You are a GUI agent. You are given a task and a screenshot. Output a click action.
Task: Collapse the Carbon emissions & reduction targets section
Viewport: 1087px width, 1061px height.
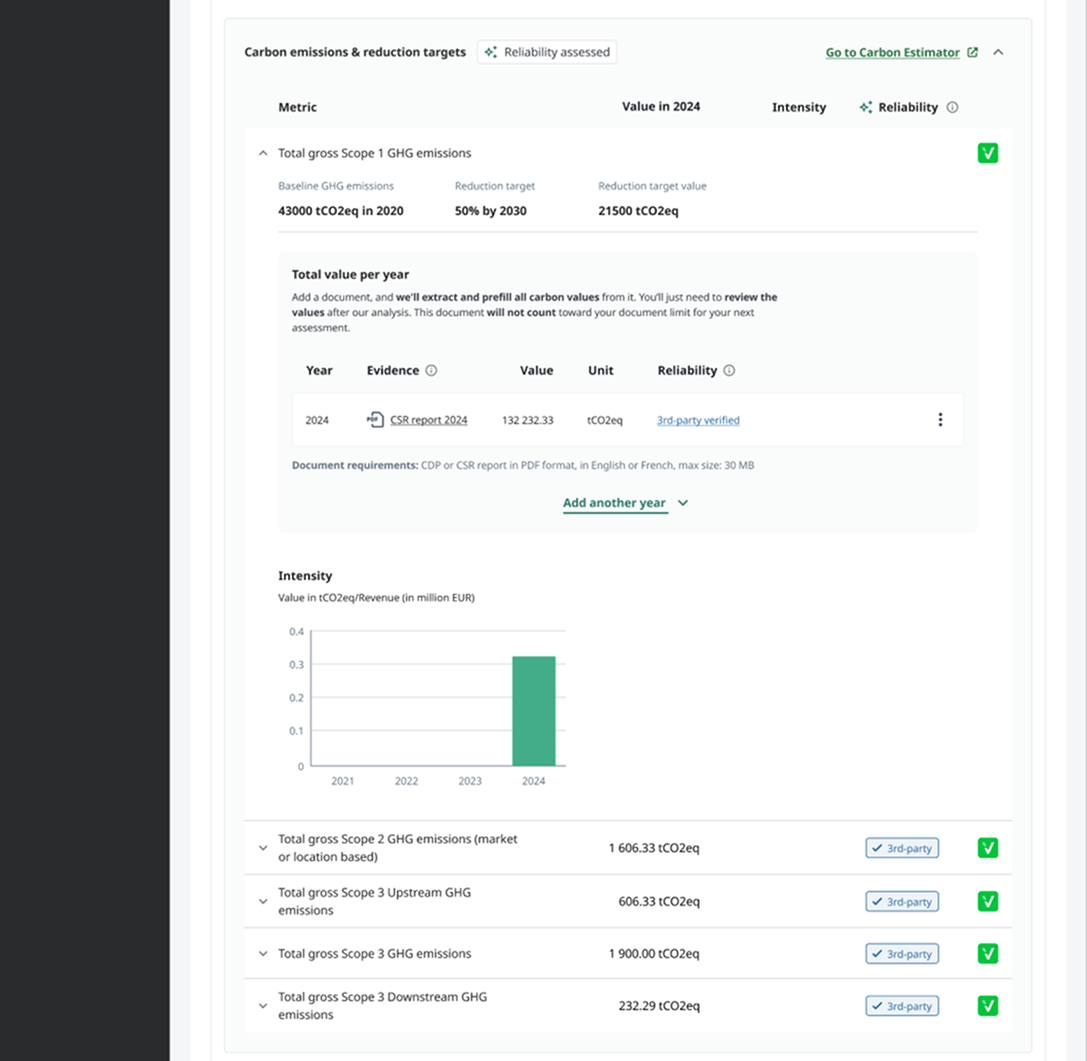coord(998,52)
